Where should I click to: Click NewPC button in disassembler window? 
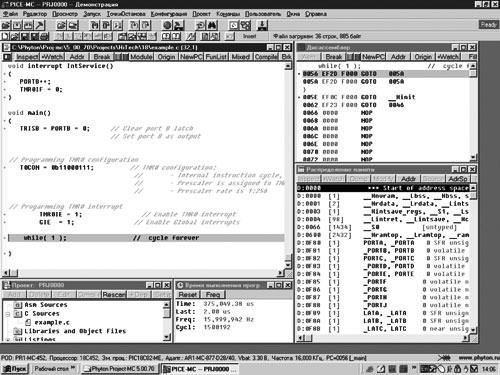pyautogui.click(x=373, y=57)
